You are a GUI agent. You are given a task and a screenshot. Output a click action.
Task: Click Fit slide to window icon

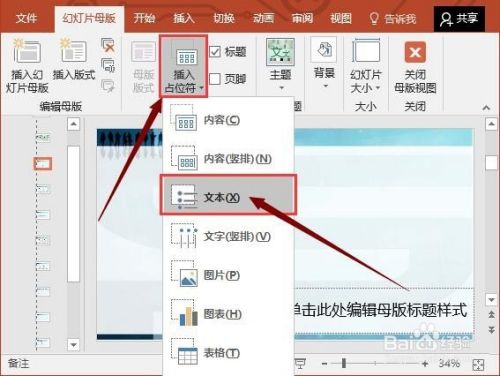(478, 364)
